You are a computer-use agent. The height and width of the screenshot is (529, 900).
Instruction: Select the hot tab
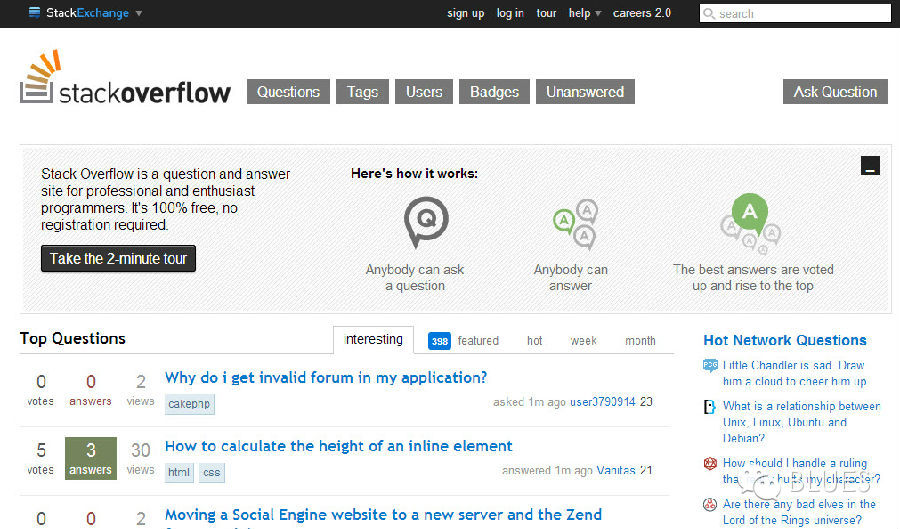[x=534, y=341]
